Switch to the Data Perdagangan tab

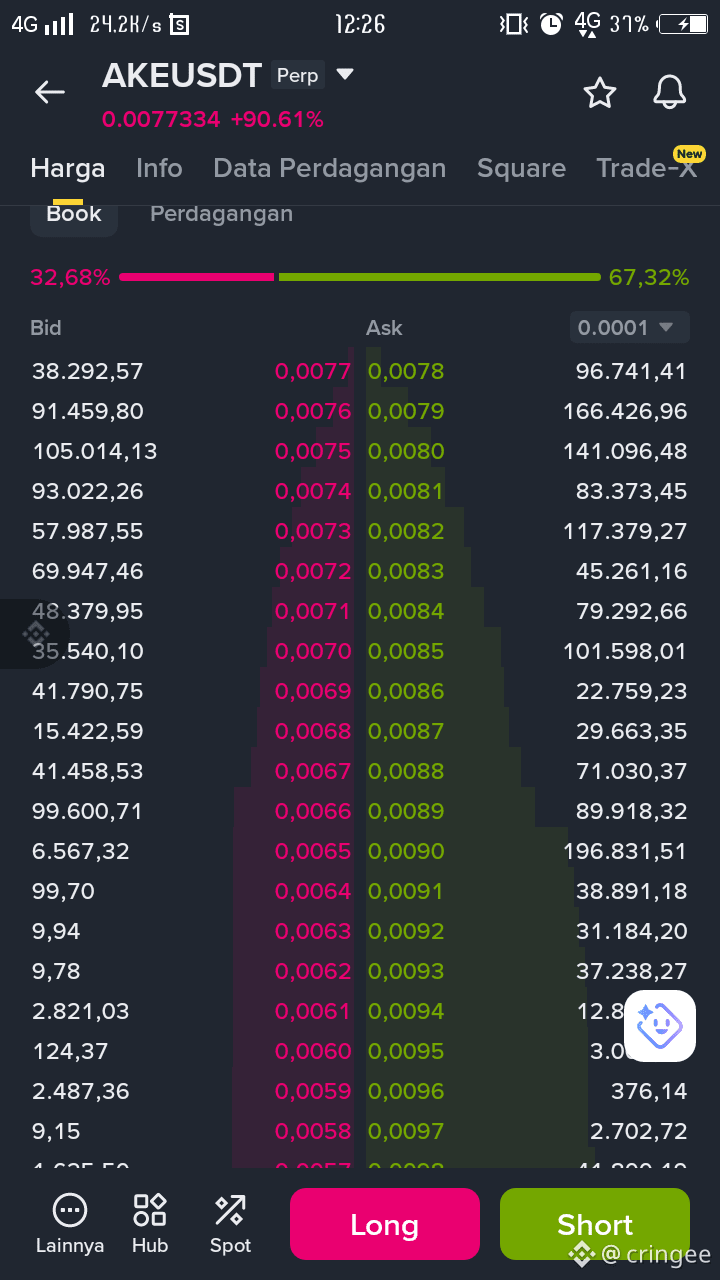pyautogui.click(x=330, y=168)
